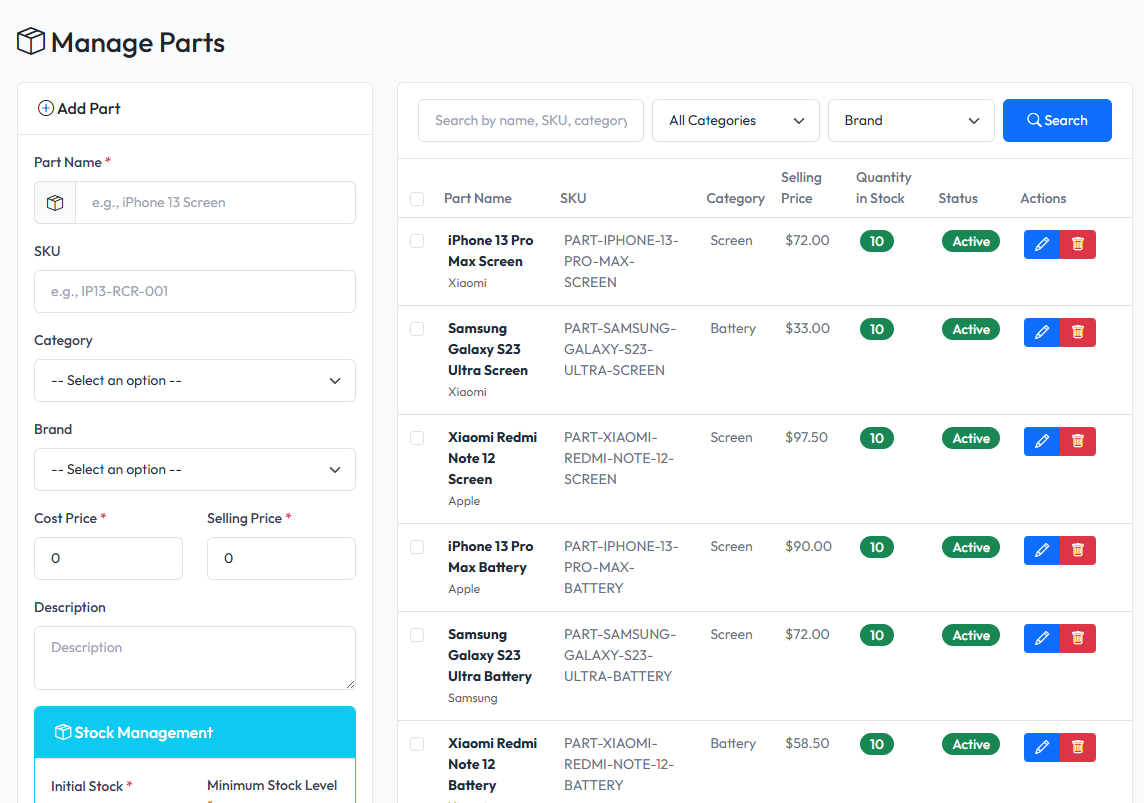Toggle the select-all checkbox in table header

point(417,199)
